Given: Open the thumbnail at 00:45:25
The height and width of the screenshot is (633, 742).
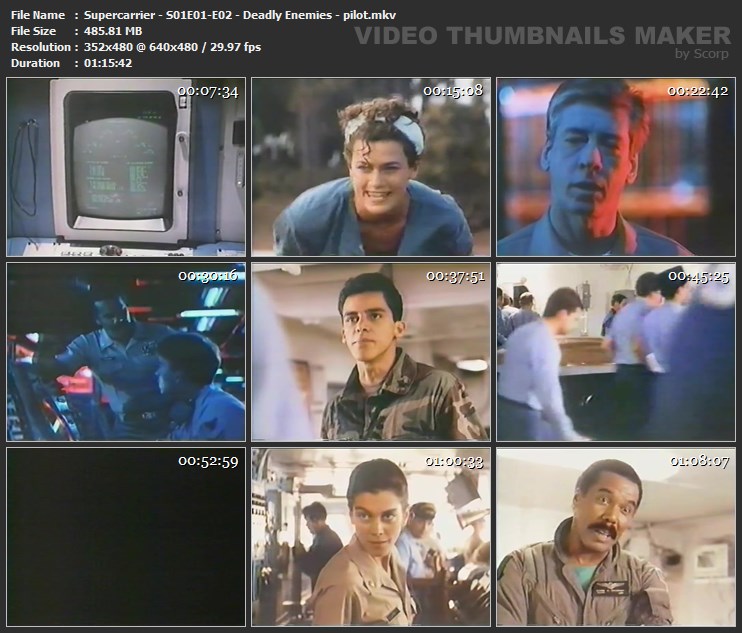Looking at the screenshot, I should (x=616, y=352).
